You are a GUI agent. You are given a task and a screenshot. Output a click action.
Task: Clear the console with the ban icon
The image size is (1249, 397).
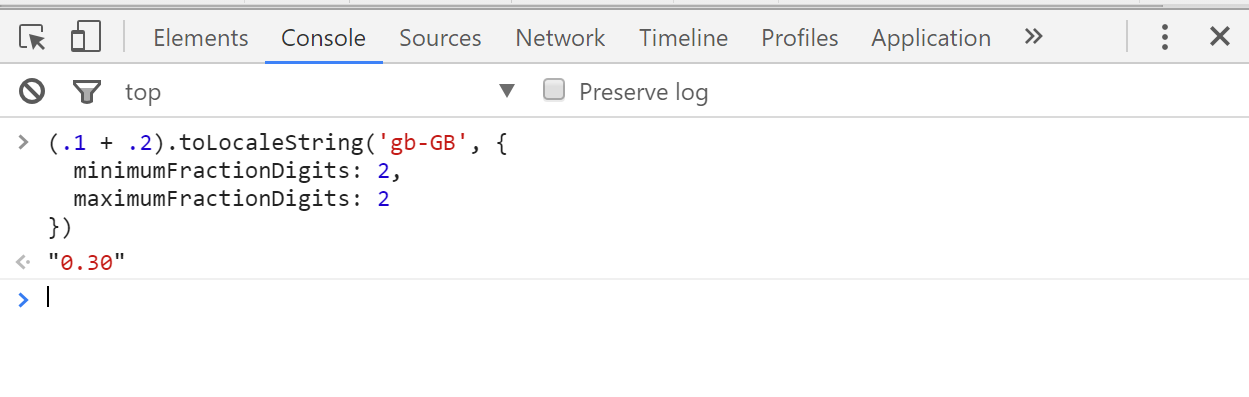tap(32, 92)
